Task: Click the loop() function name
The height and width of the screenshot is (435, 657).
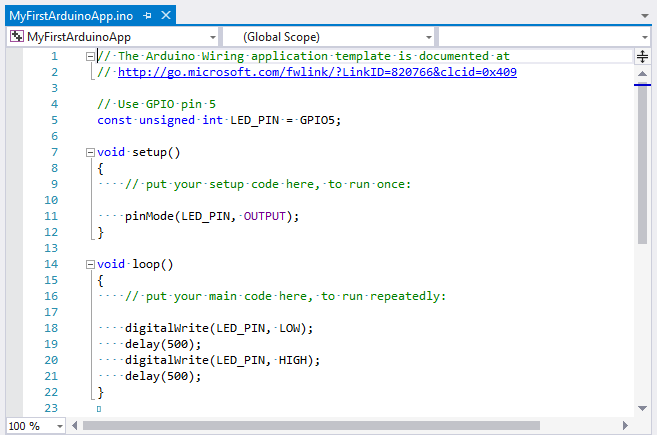Action: pyautogui.click(x=153, y=264)
